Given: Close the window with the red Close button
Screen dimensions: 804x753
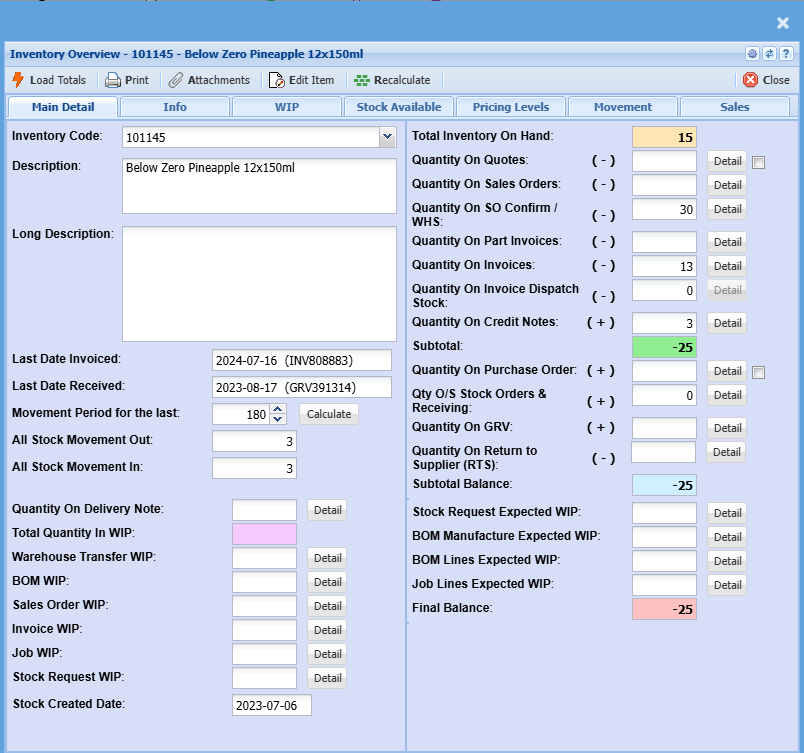Looking at the screenshot, I should (x=766, y=80).
